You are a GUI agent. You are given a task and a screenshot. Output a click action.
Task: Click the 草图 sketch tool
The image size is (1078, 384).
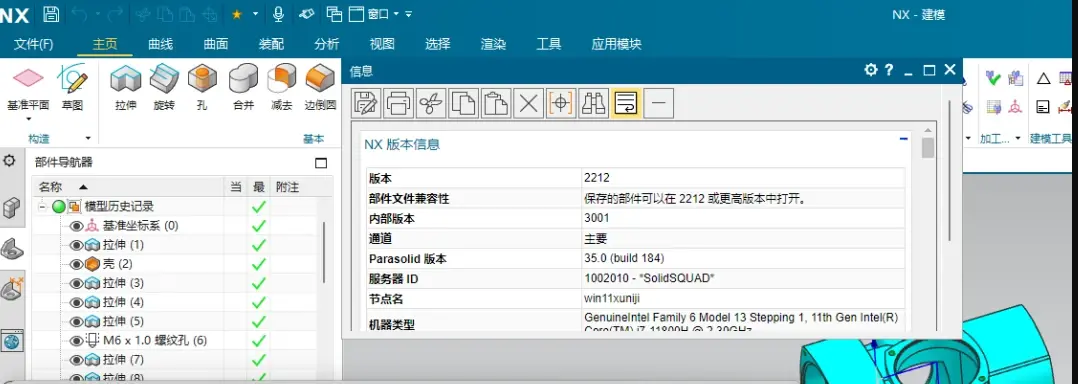[72, 87]
